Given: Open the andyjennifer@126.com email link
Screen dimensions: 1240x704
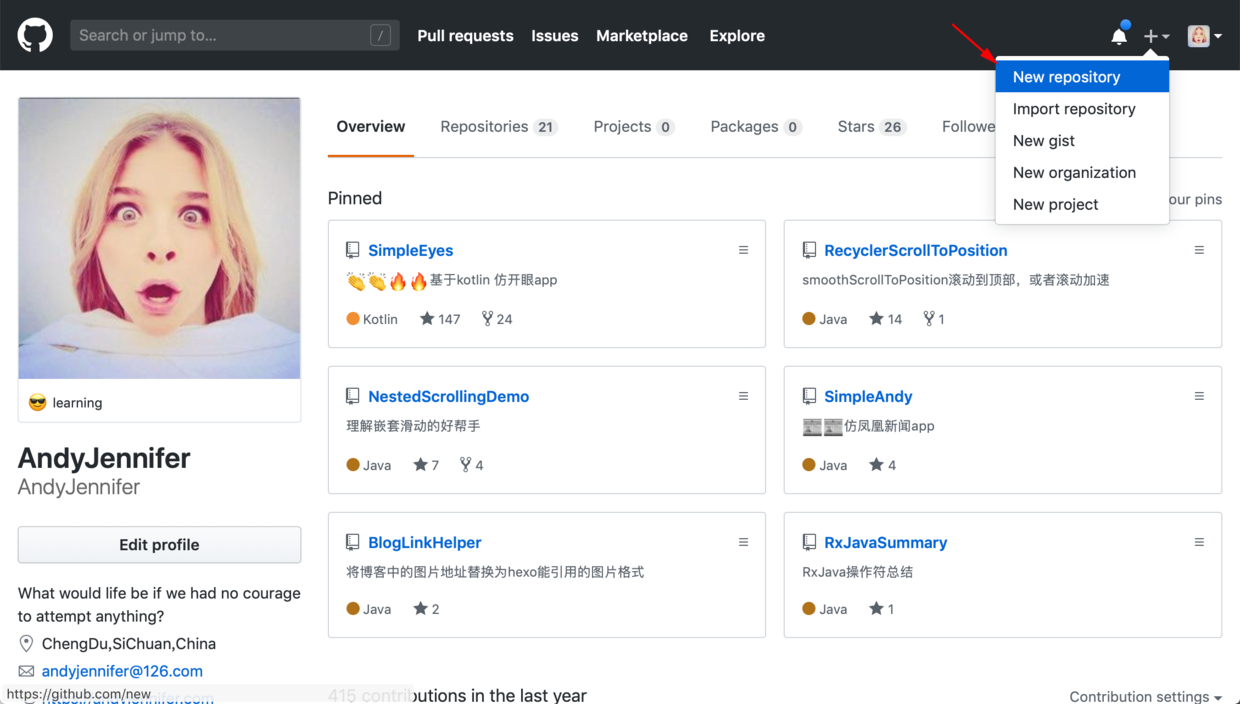Looking at the screenshot, I should 122,671.
